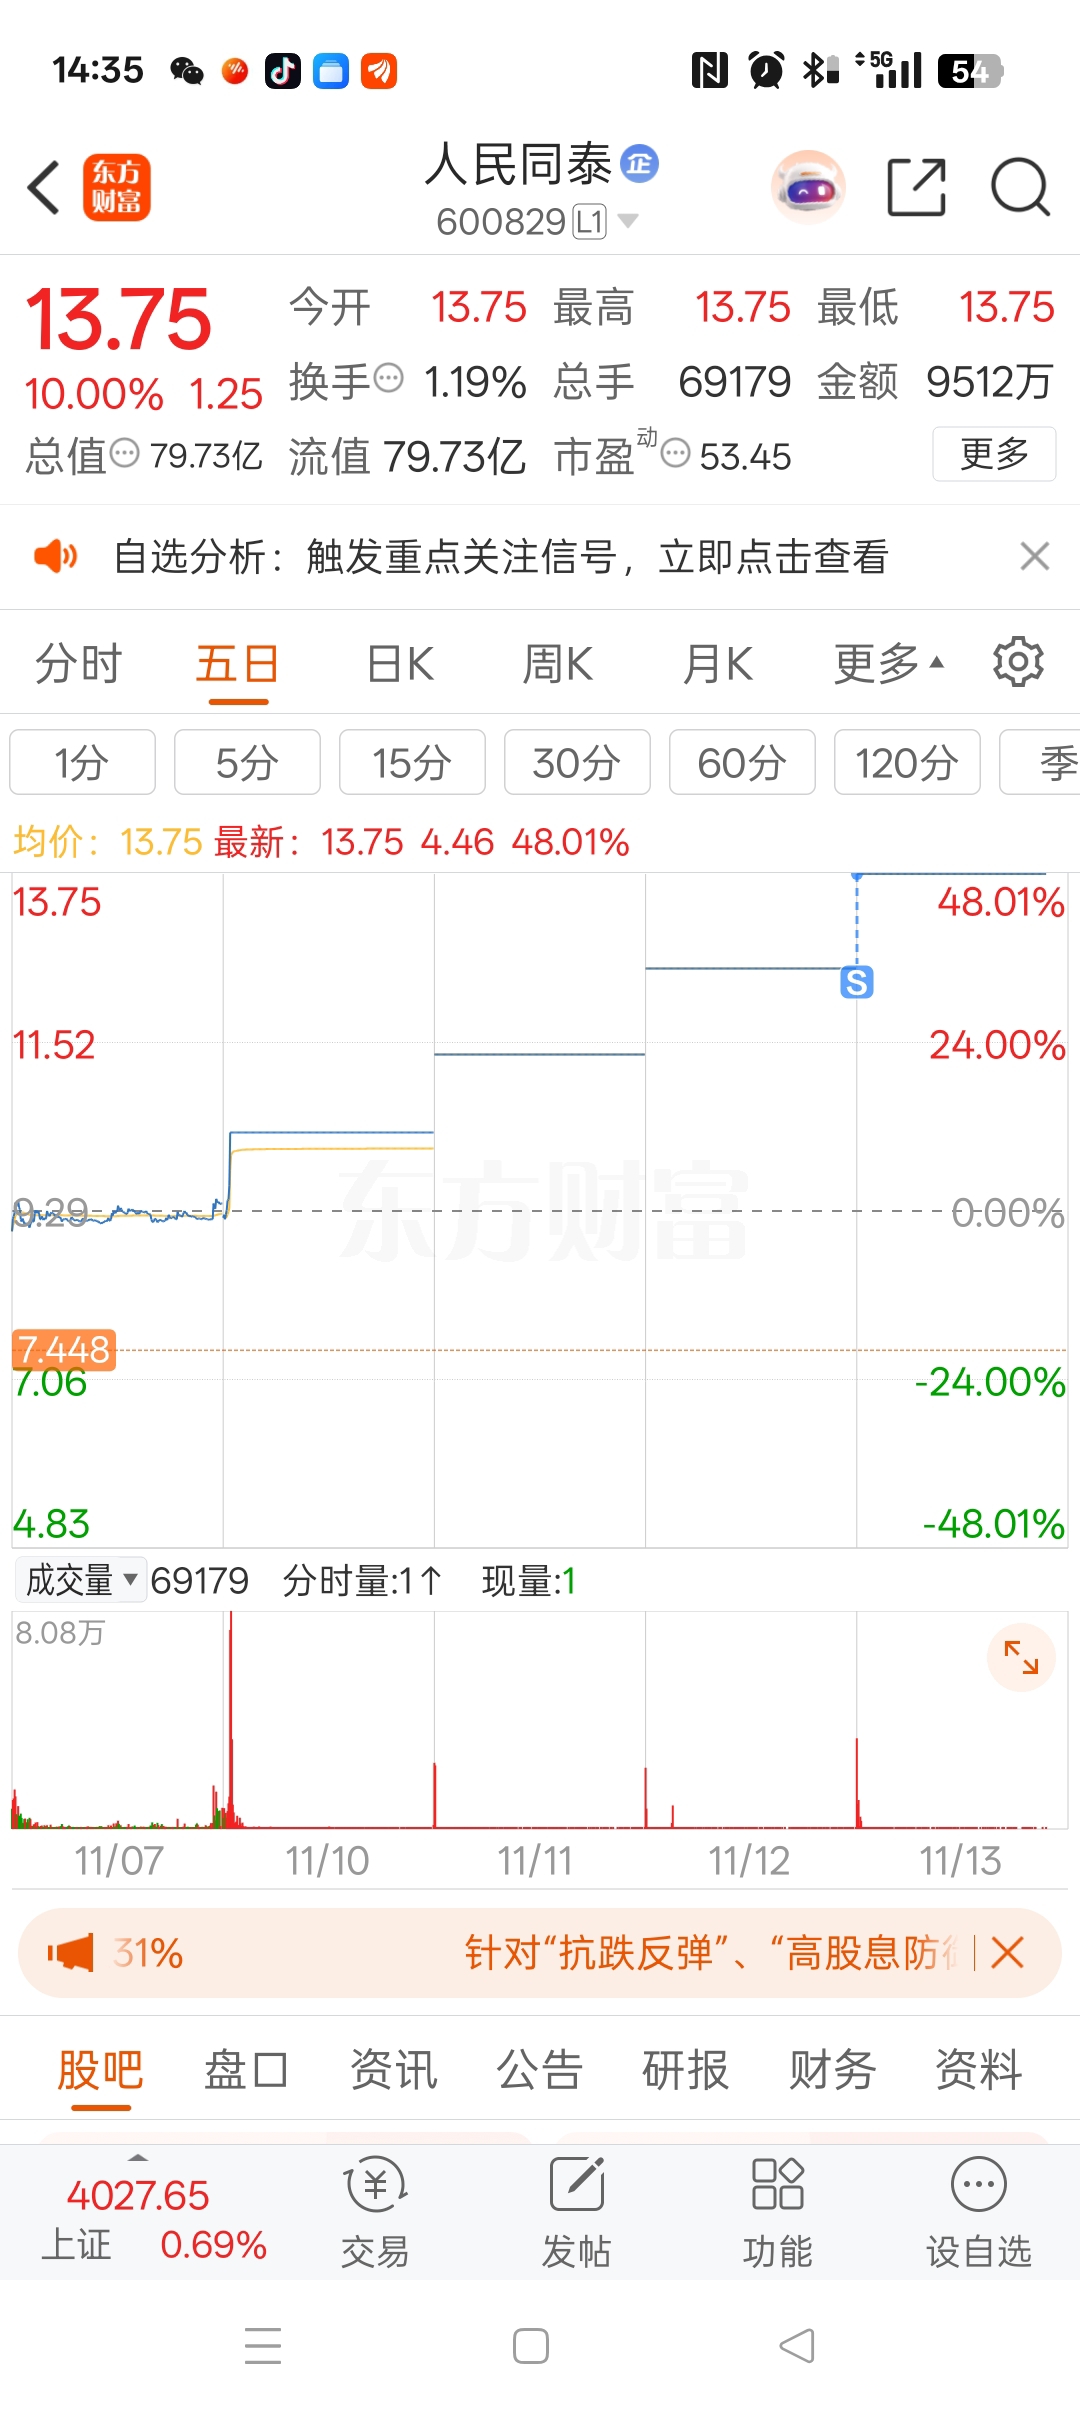This screenshot has height=2412, width=1080.
Task: Tap the back arrow icon
Action: (44, 187)
